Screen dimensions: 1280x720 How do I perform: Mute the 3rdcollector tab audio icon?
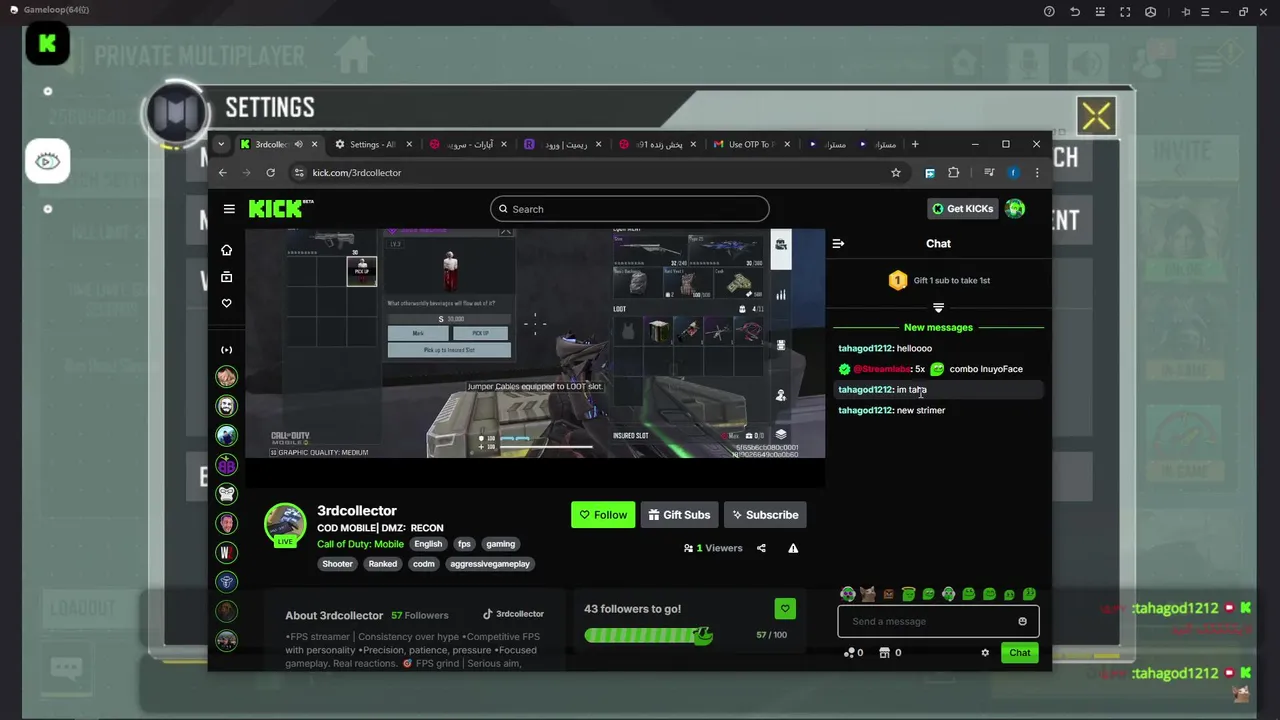click(x=298, y=144)
